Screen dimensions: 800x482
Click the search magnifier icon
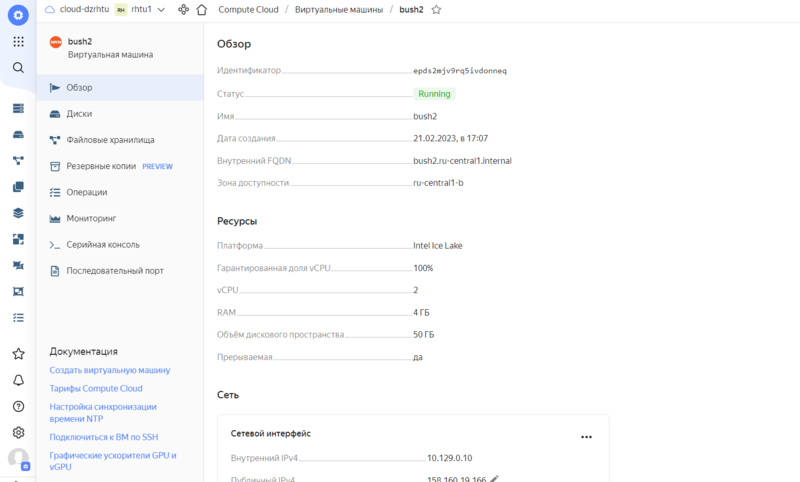point(18,68)
